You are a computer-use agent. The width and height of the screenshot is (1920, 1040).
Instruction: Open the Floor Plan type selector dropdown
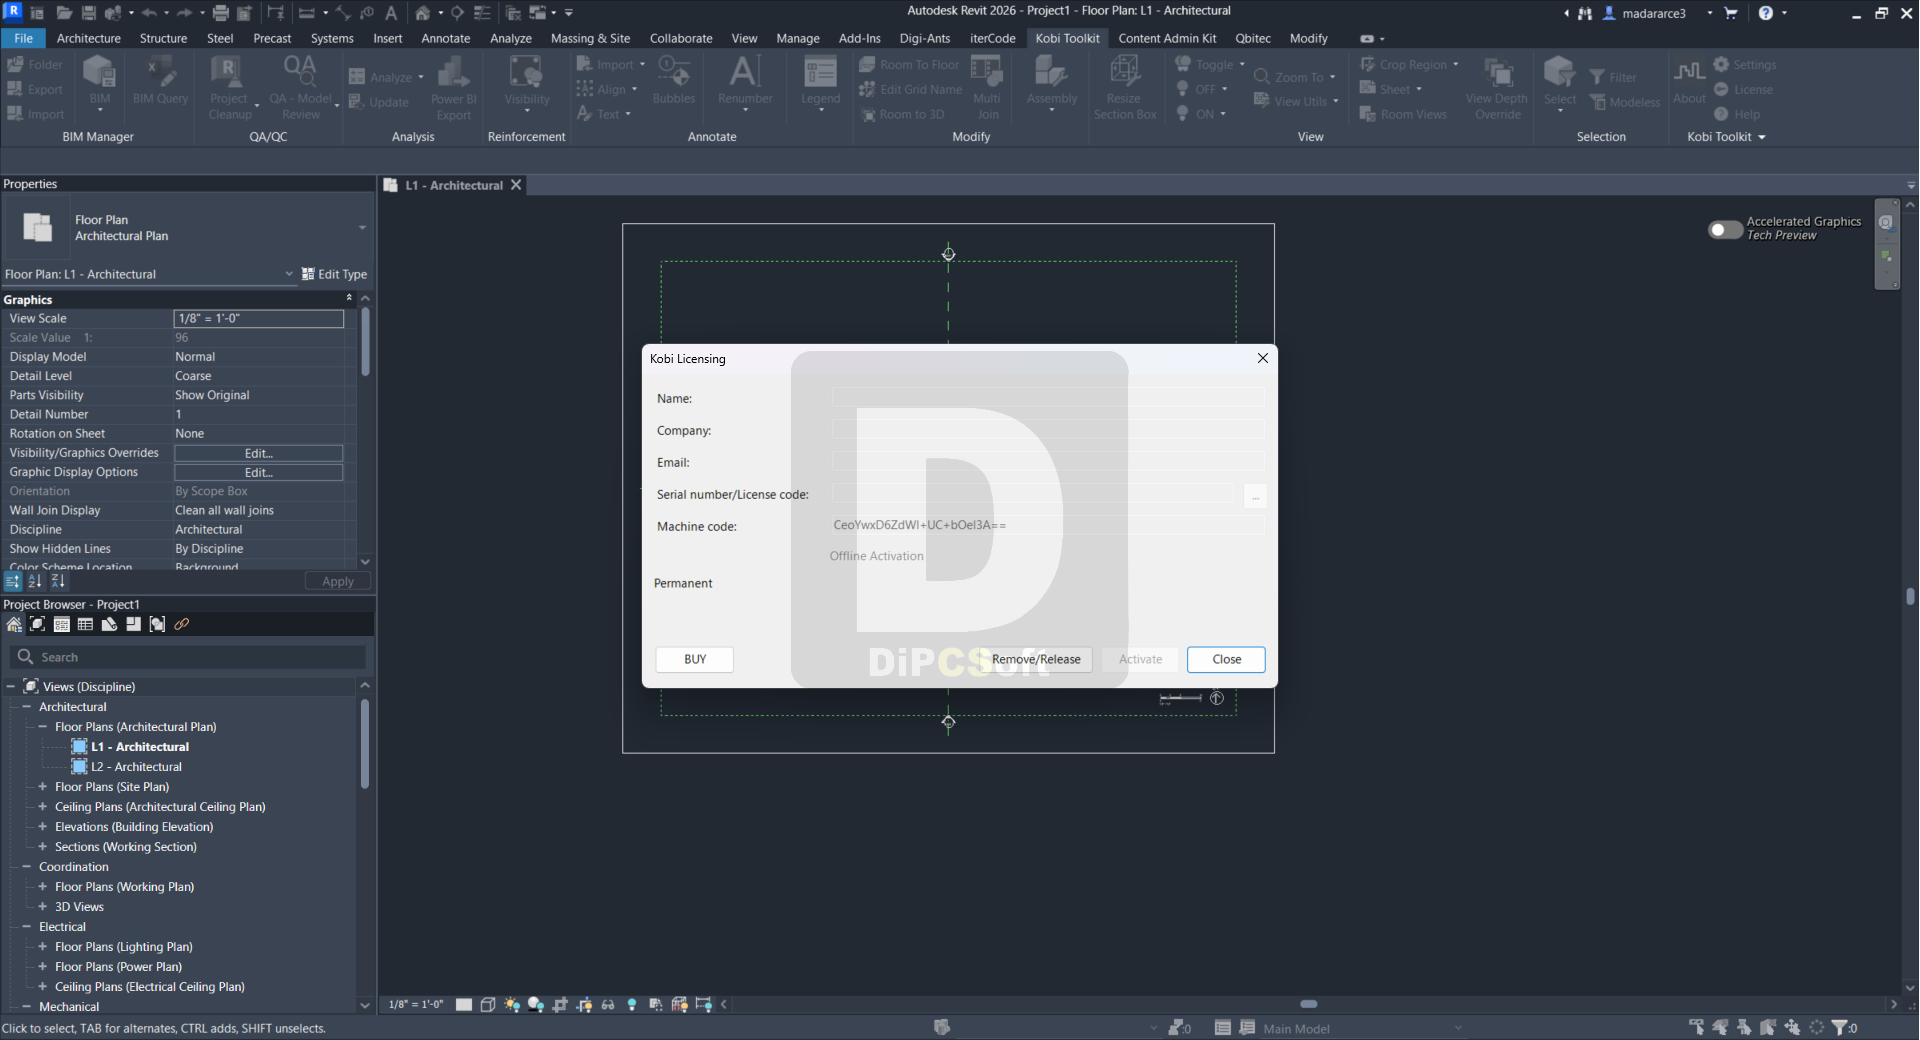click(362, 228)
